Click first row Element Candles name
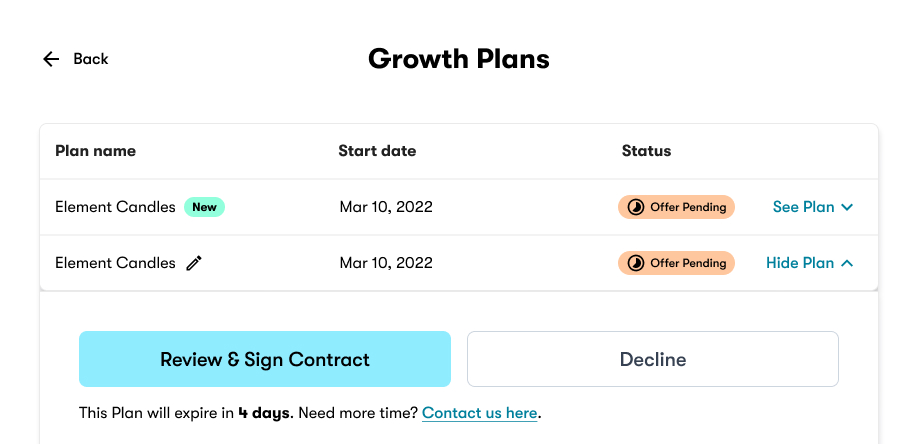Viewport: 916px width, 444px height. pos(115,207)
